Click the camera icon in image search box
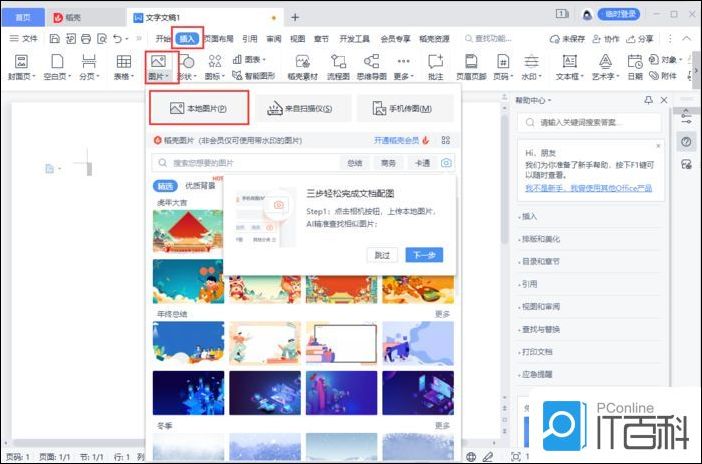 coord(446,163)
